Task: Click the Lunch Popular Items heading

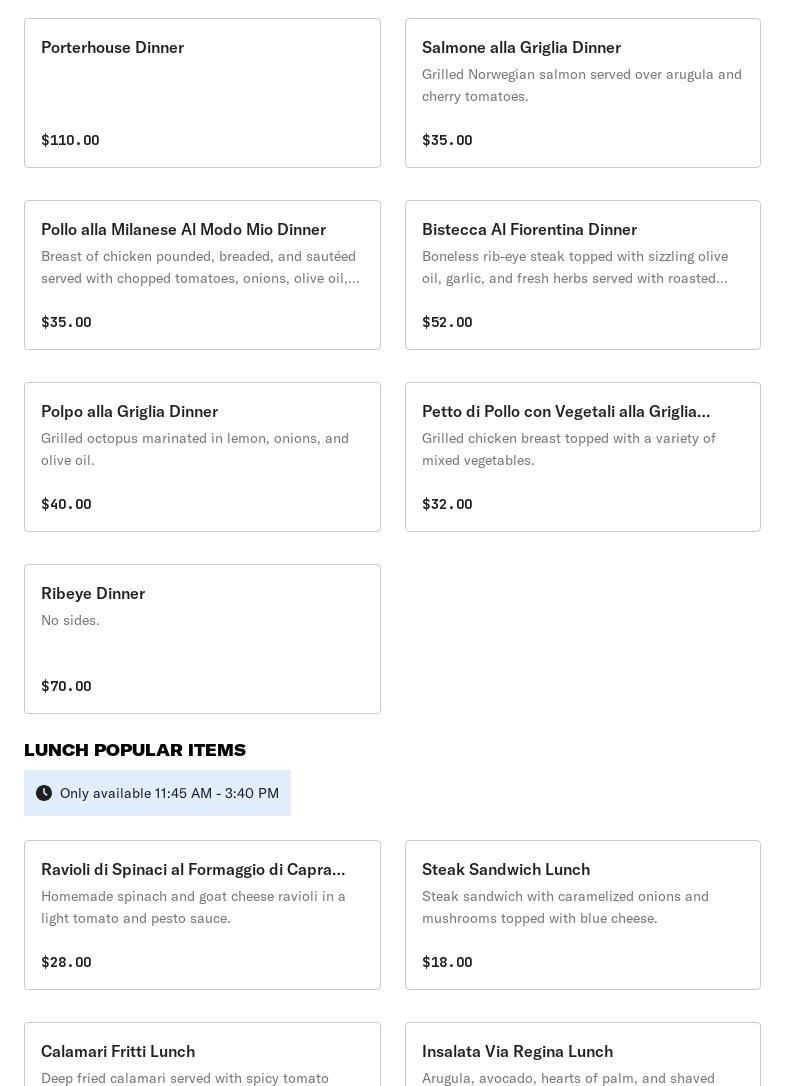Action: point(135,750)
